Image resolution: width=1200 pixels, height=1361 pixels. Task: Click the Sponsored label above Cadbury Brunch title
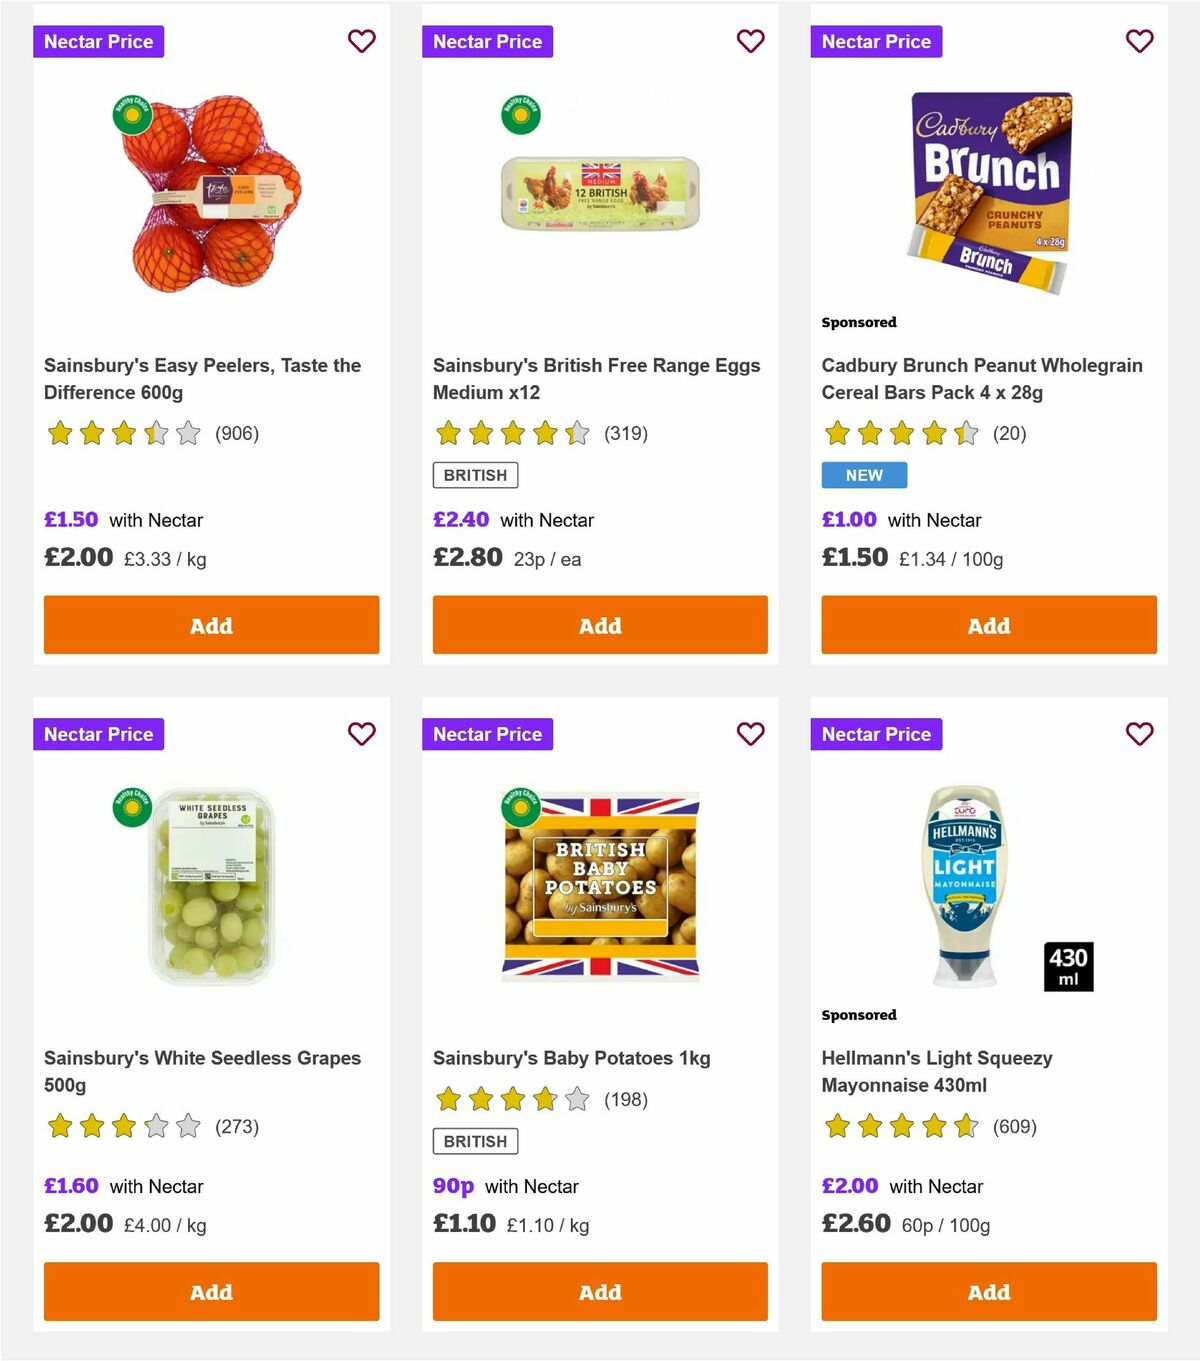[x=858, y=322]
